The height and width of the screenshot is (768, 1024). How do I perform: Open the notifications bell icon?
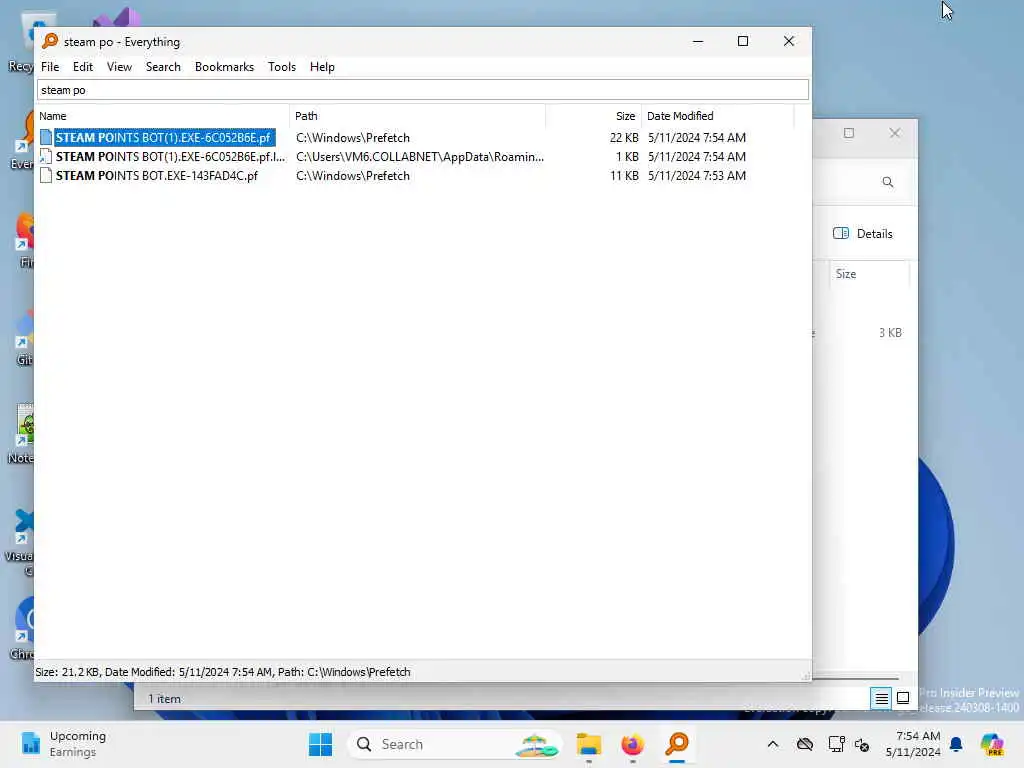pyautogui.click(x=957, y=744)
